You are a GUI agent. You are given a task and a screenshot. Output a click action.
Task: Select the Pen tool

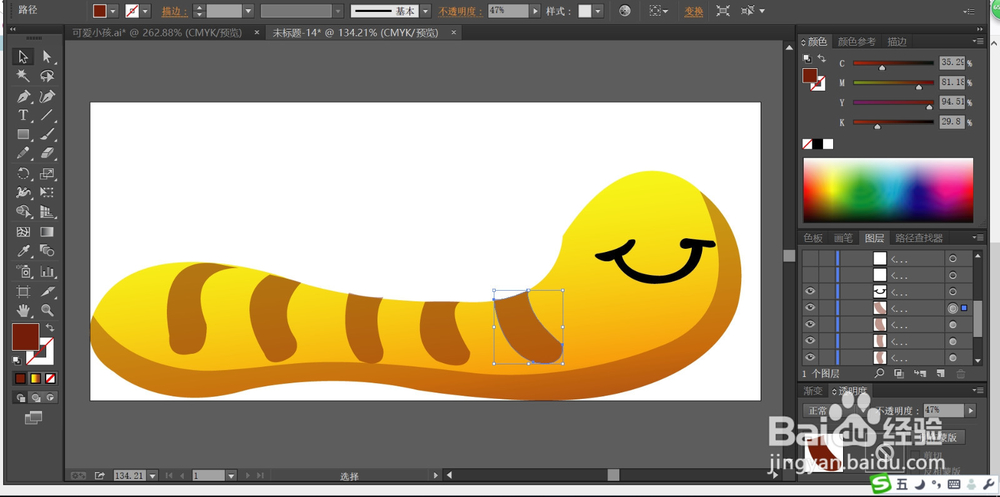click(23, 96)
